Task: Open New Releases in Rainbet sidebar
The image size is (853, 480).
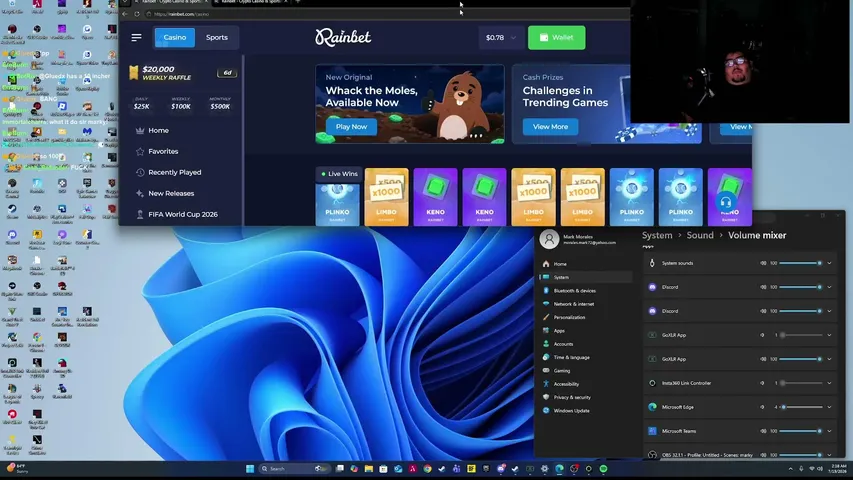Action: 171,193
